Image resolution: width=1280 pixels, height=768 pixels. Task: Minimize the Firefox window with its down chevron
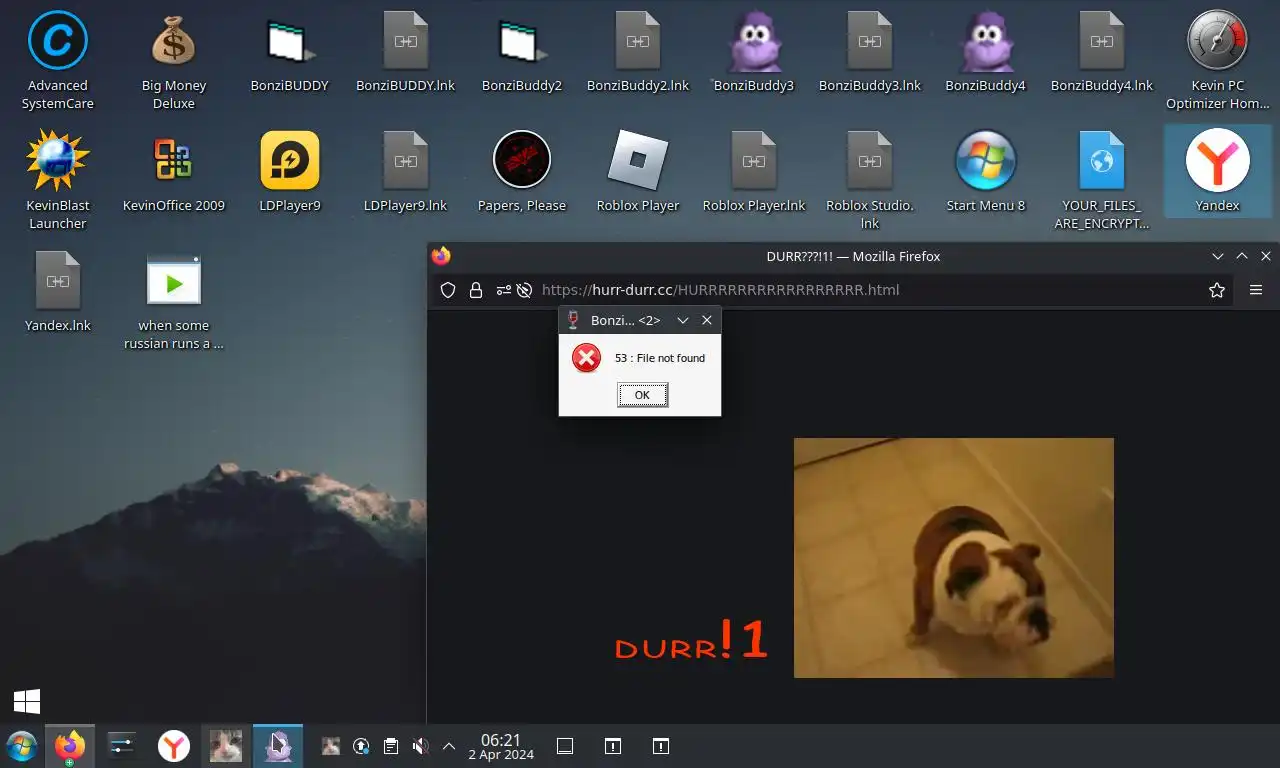coord(1218,256)
